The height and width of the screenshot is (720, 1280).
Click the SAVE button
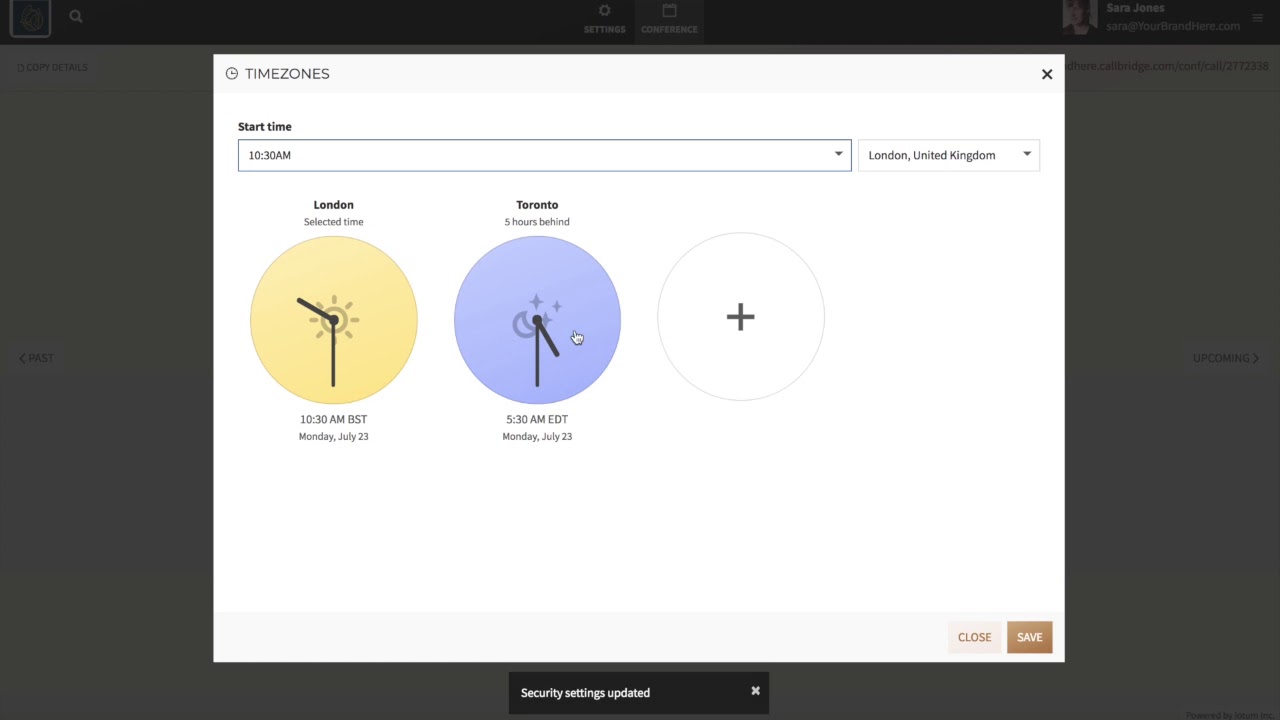(x=1029, y=637)
